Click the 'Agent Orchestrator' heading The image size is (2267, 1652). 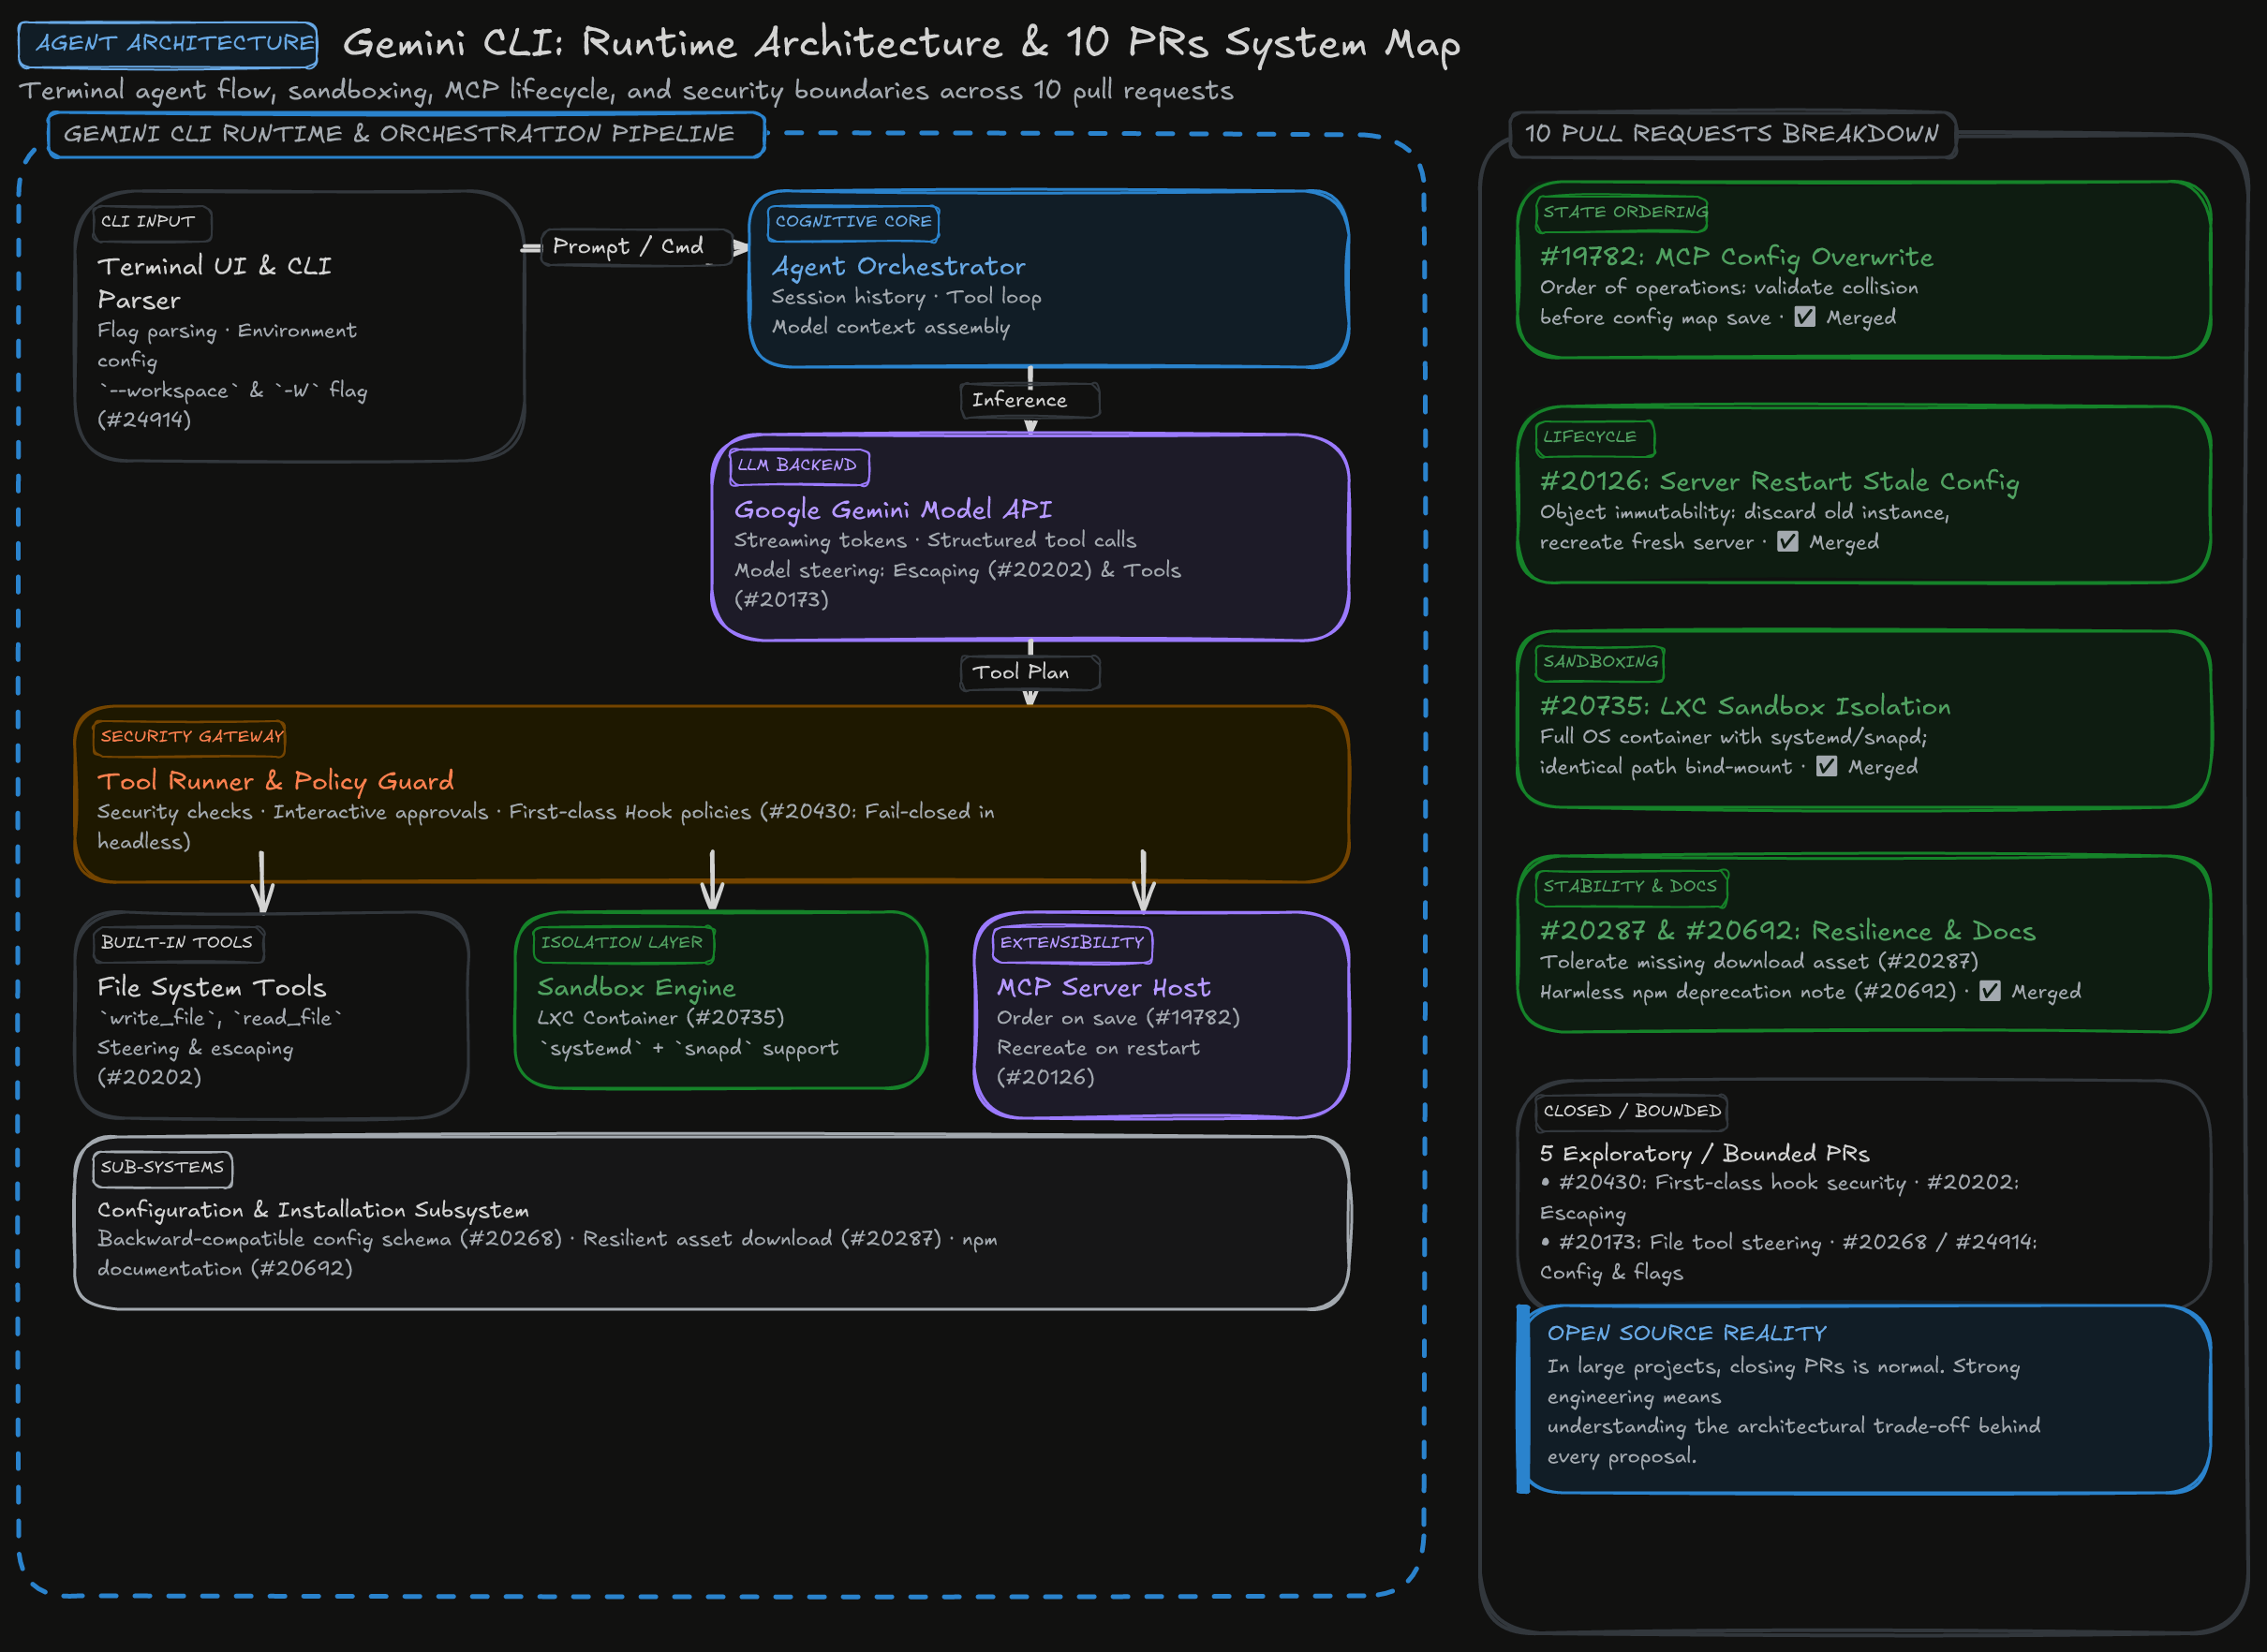coord(898,266)
